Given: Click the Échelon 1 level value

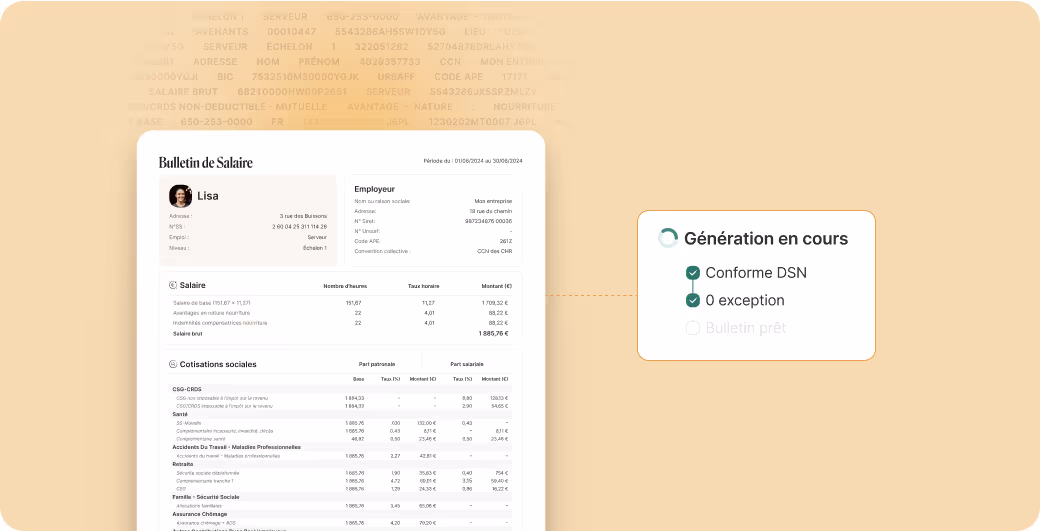Looking at the screenshot, I should [x=315, y=248].
